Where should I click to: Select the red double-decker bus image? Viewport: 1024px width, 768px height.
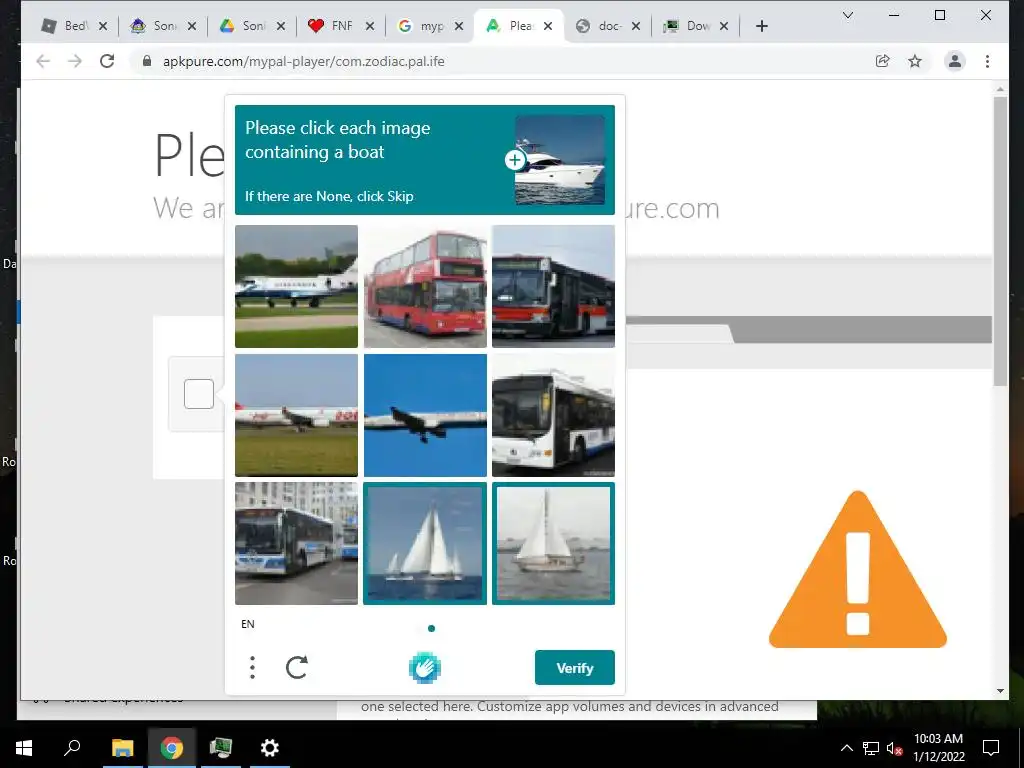(425, 286)
